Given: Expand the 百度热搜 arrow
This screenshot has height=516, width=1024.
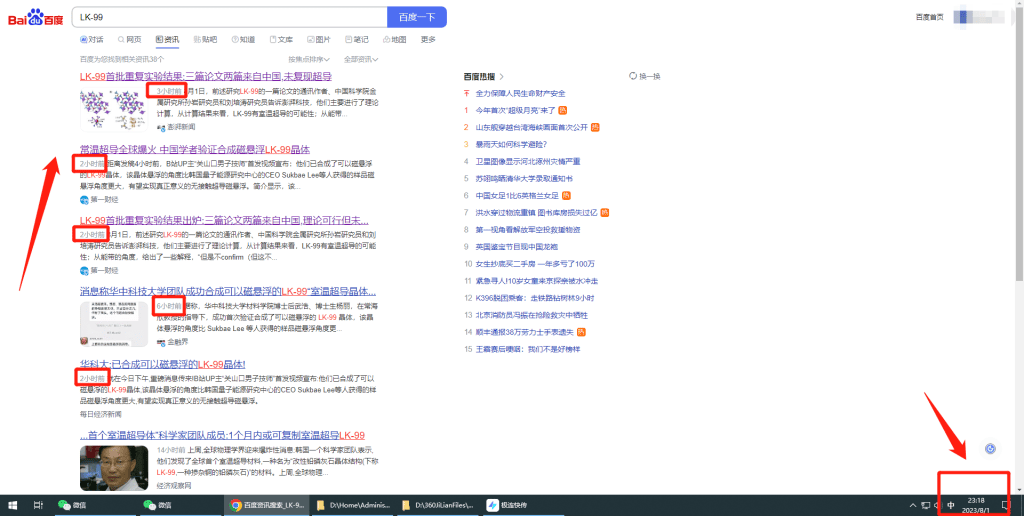Looking at the screenshot, I should click(x=502, y=76).
